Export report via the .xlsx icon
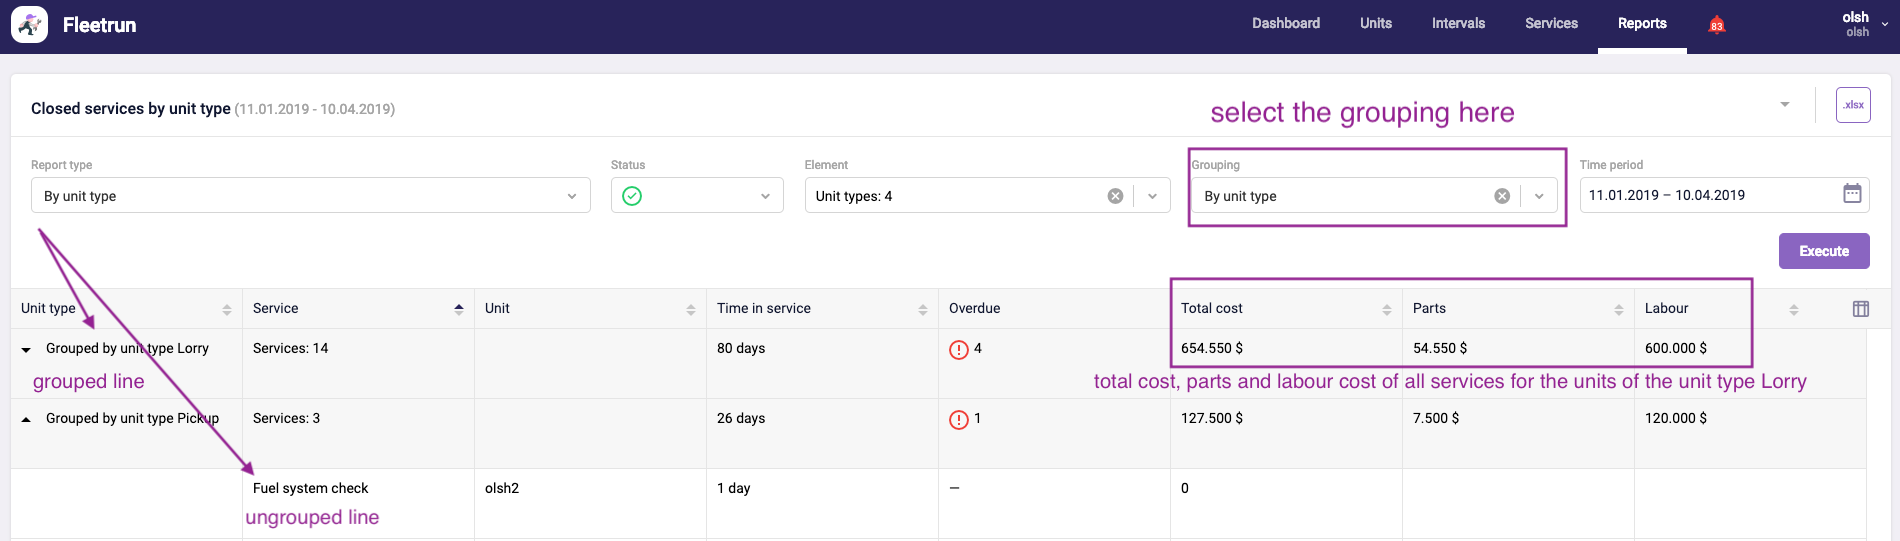Screen dimensions: 1900x541 1853,105
